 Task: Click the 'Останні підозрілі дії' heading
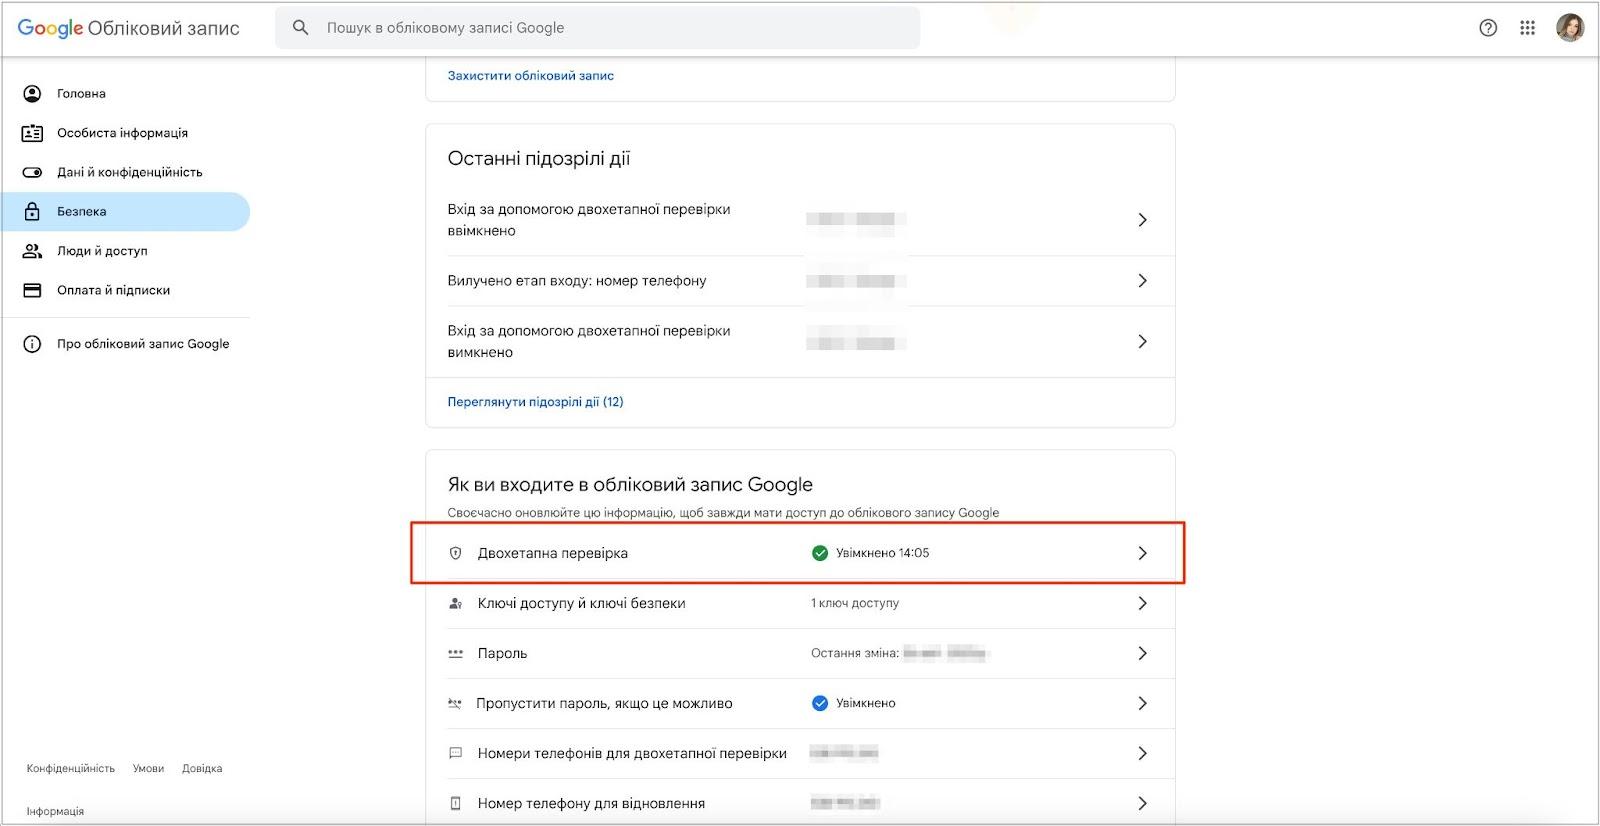click(x=539, y=158)
